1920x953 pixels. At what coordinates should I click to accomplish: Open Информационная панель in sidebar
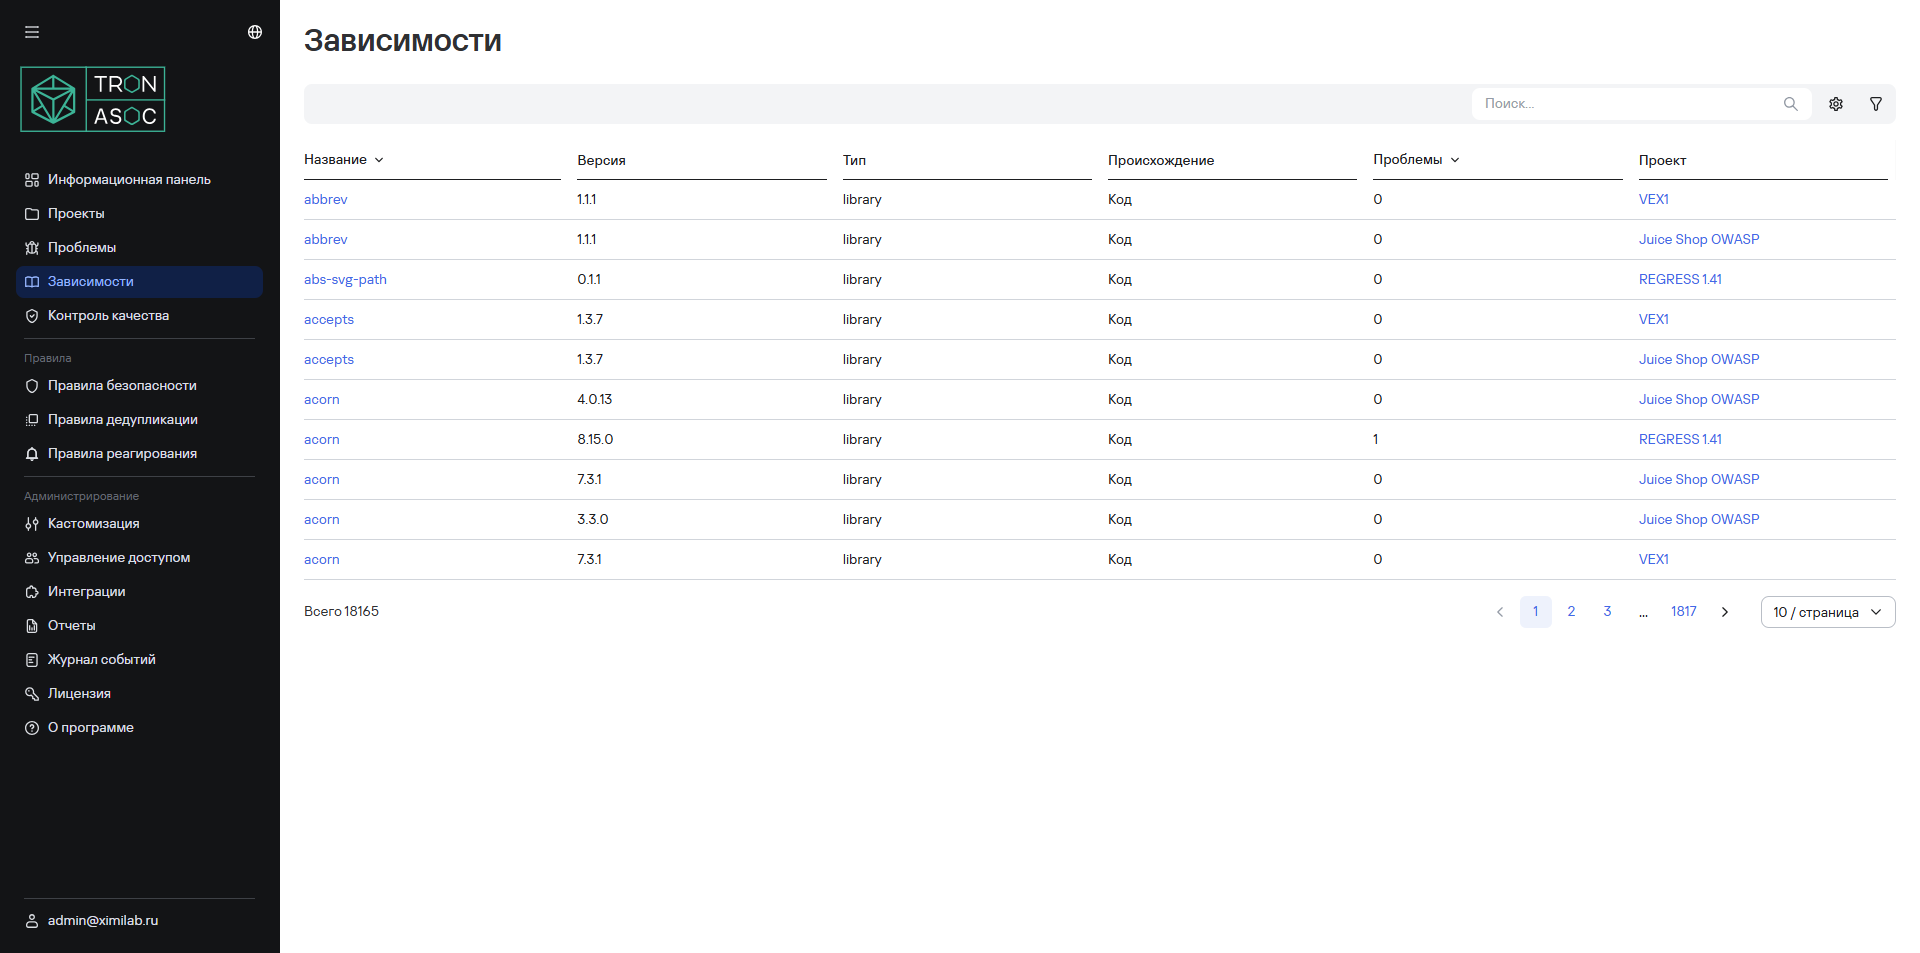(x=129, y=180)
